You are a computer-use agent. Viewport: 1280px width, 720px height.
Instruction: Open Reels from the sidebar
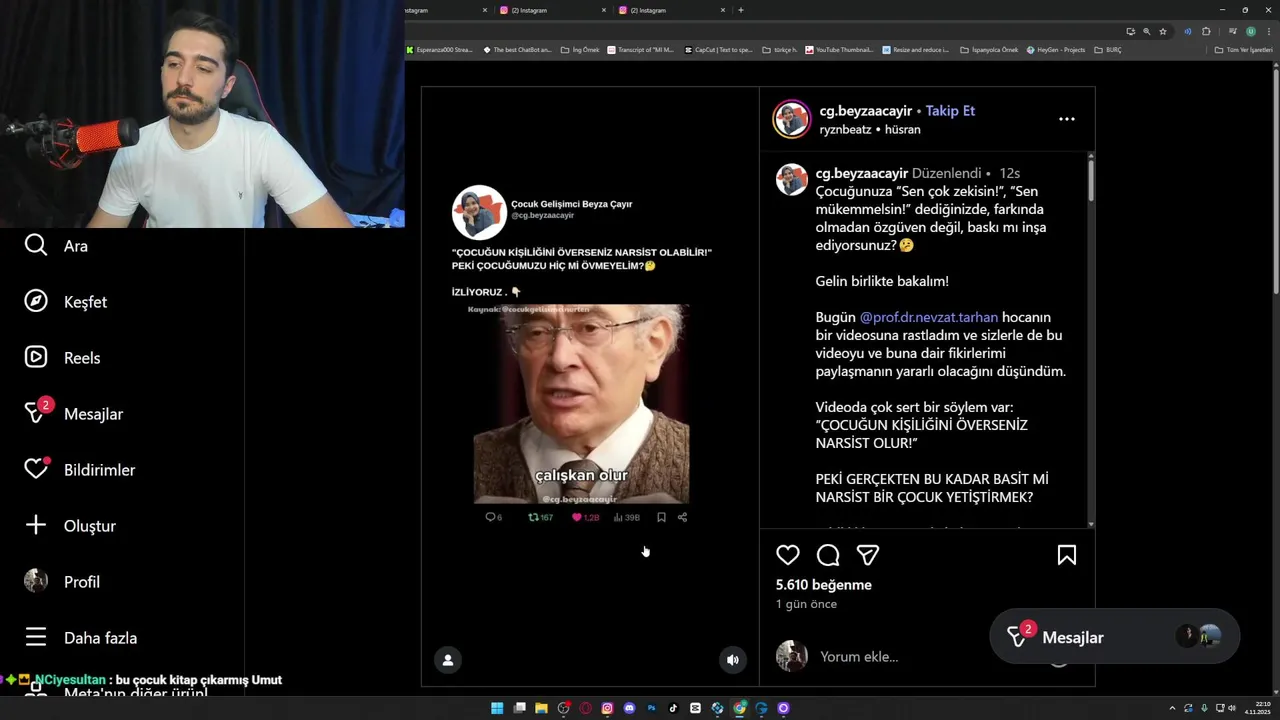click(63, 358)
